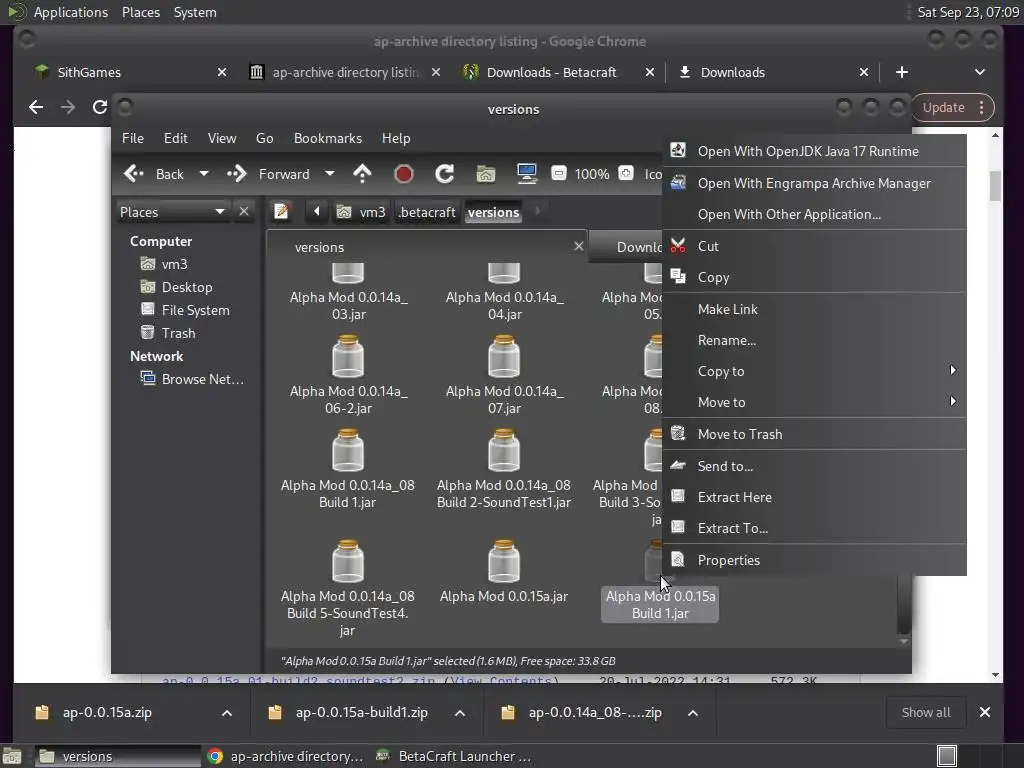Open the Go menu

264,138
